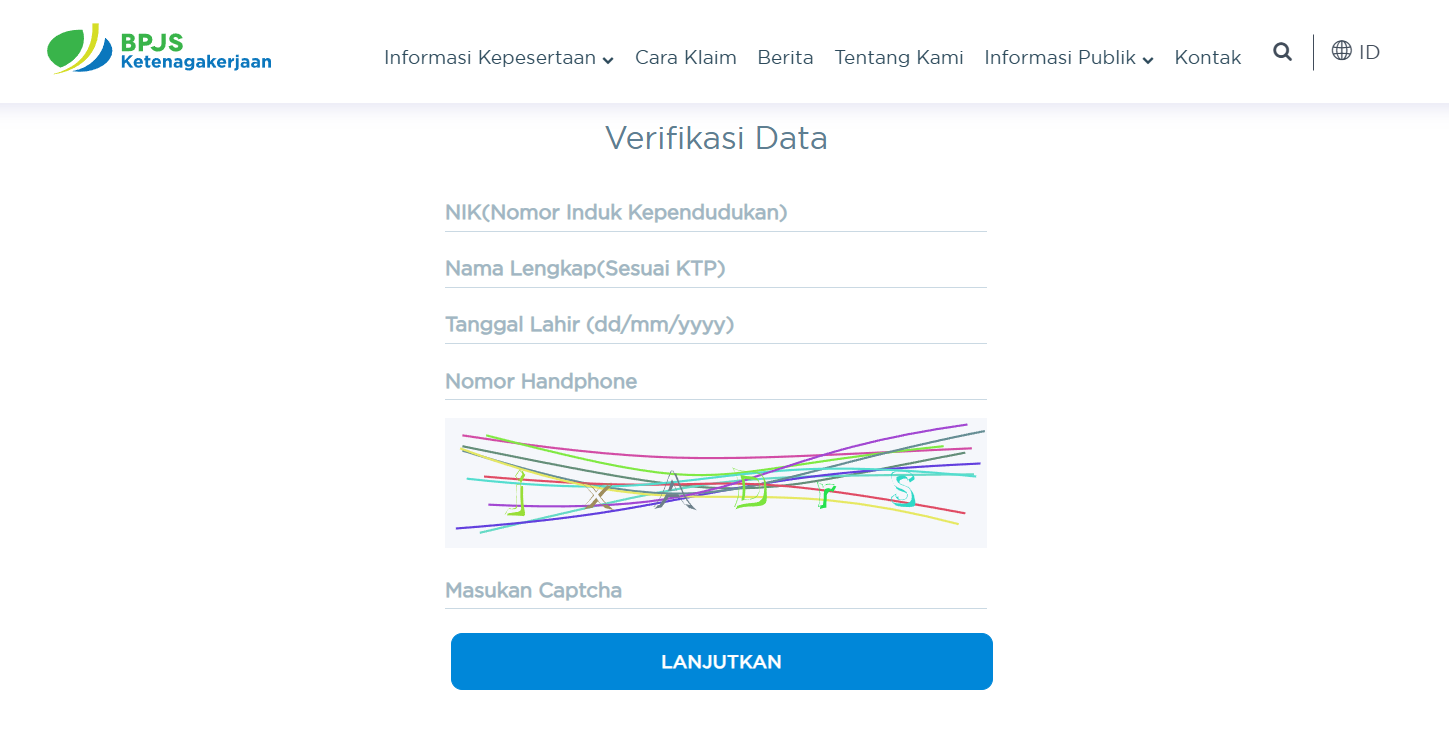Focus the Nomor Handphone field

point(715,381)
